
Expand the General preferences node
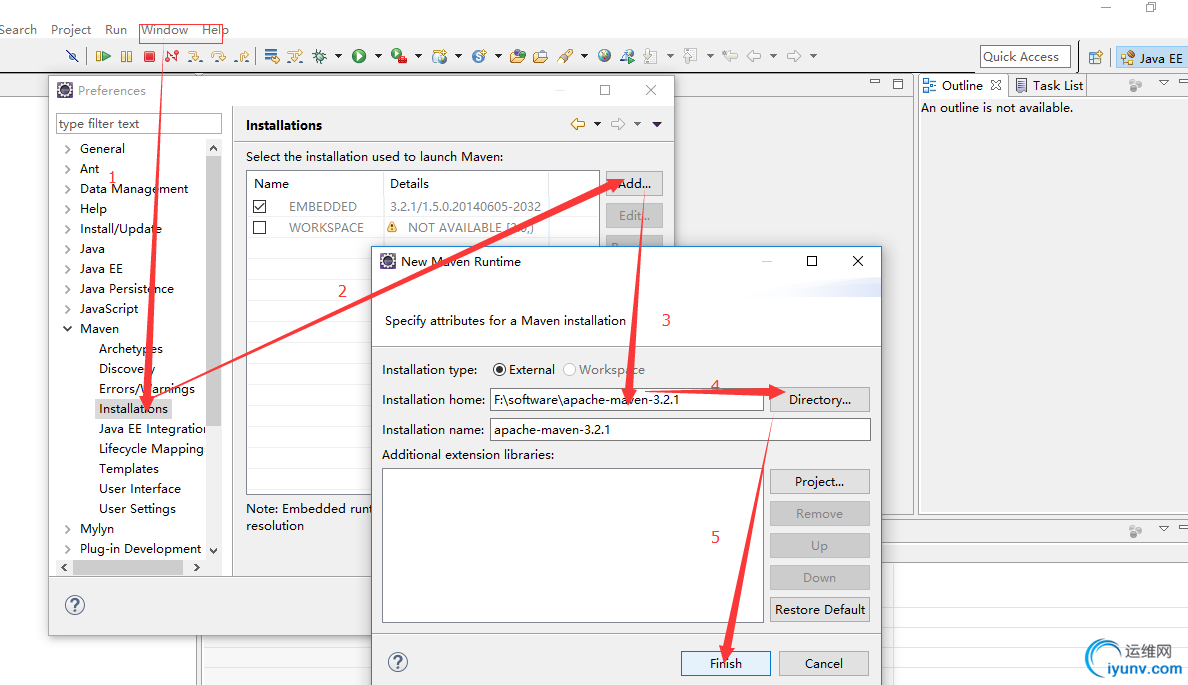(67, 149)
